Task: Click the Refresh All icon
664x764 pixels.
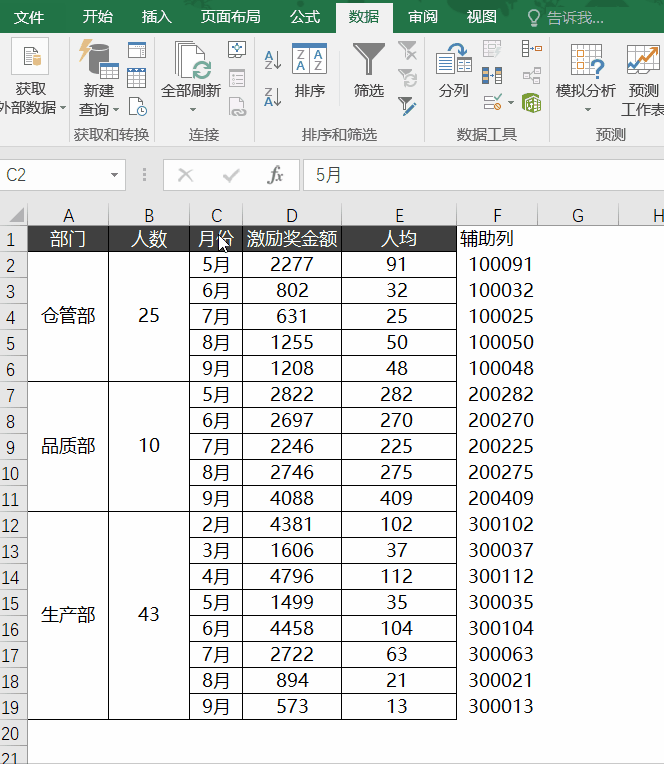Action: pyautogui.click(x=191, y=60)
